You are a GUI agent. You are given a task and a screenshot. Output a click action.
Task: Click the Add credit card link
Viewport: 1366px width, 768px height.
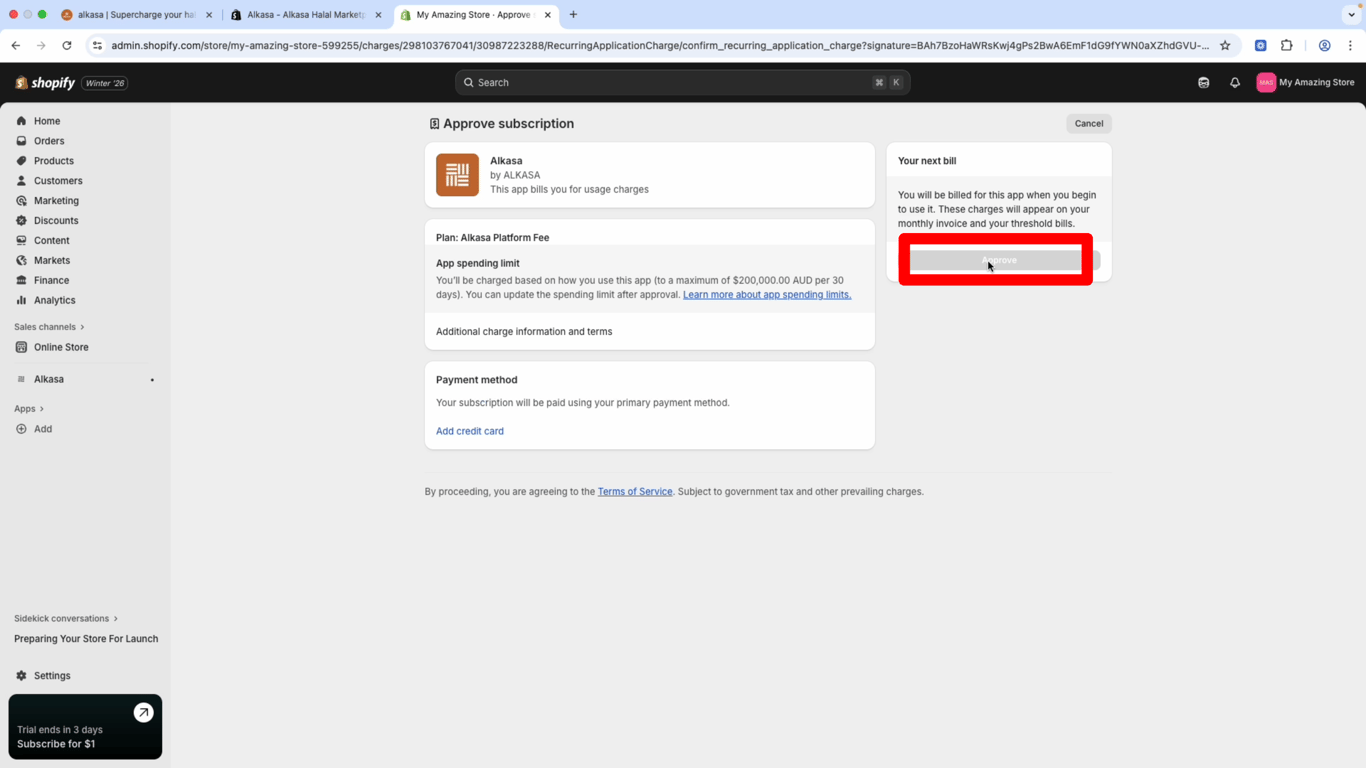(x=469, y=431)
